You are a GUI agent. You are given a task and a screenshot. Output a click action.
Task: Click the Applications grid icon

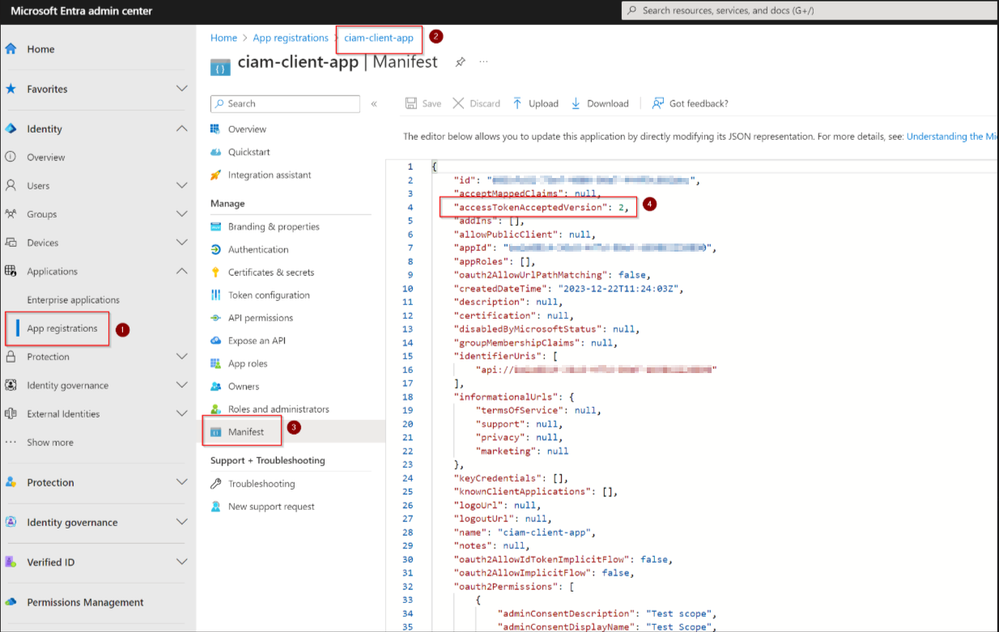click(11, 271)
